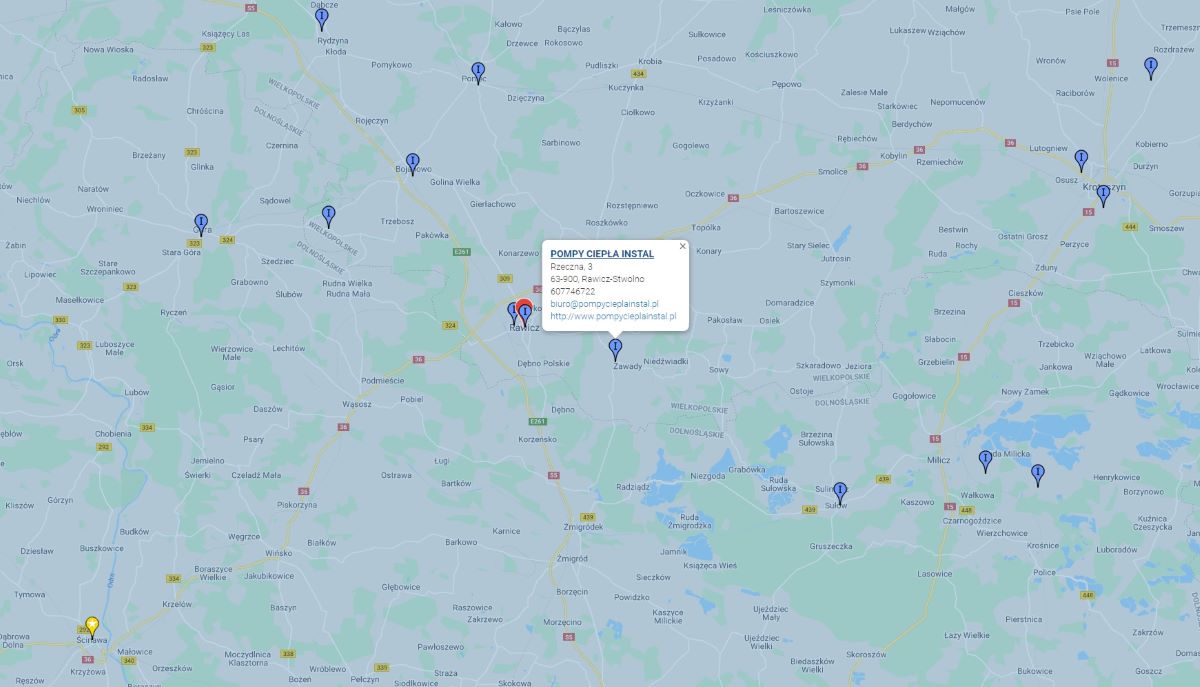
Task: Click the blue pin at Sułów
Action: (x=840, y=493)
